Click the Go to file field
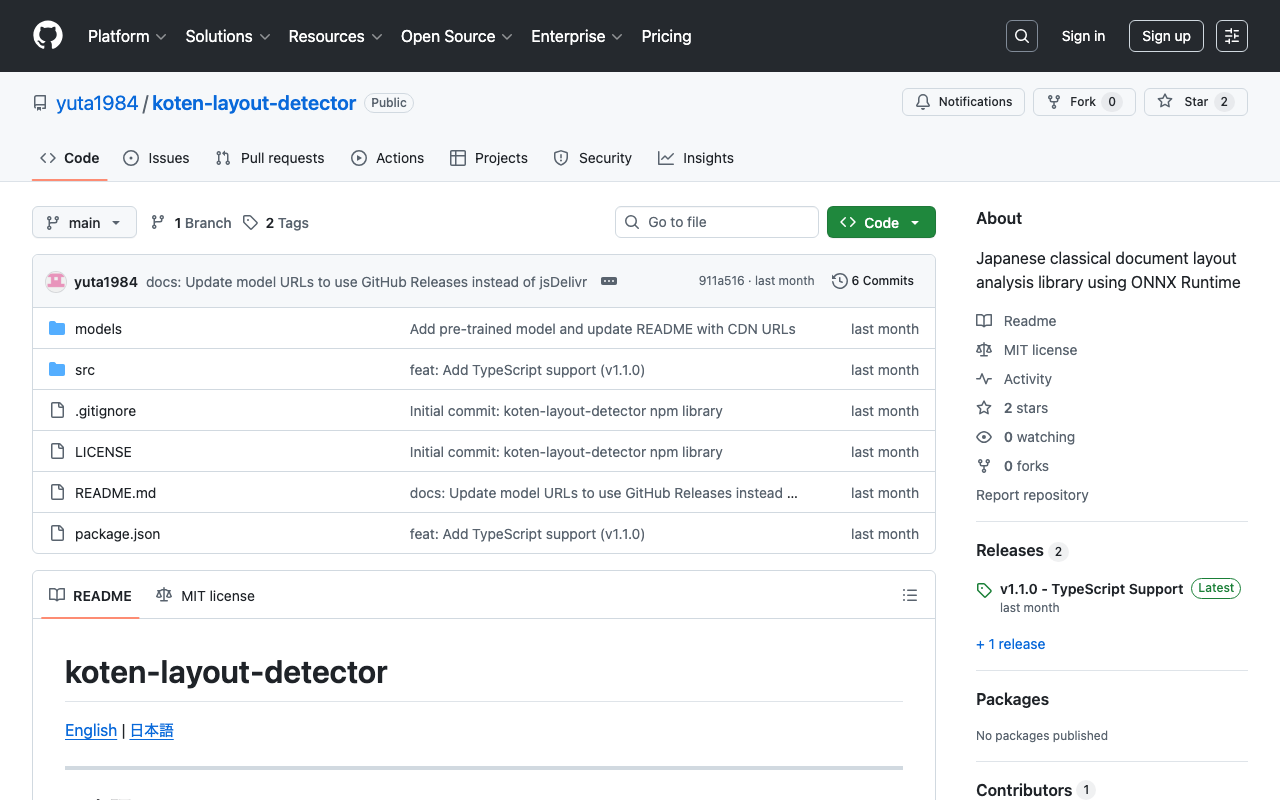This screenshot has width=1280, height=800. coord(717,222)
